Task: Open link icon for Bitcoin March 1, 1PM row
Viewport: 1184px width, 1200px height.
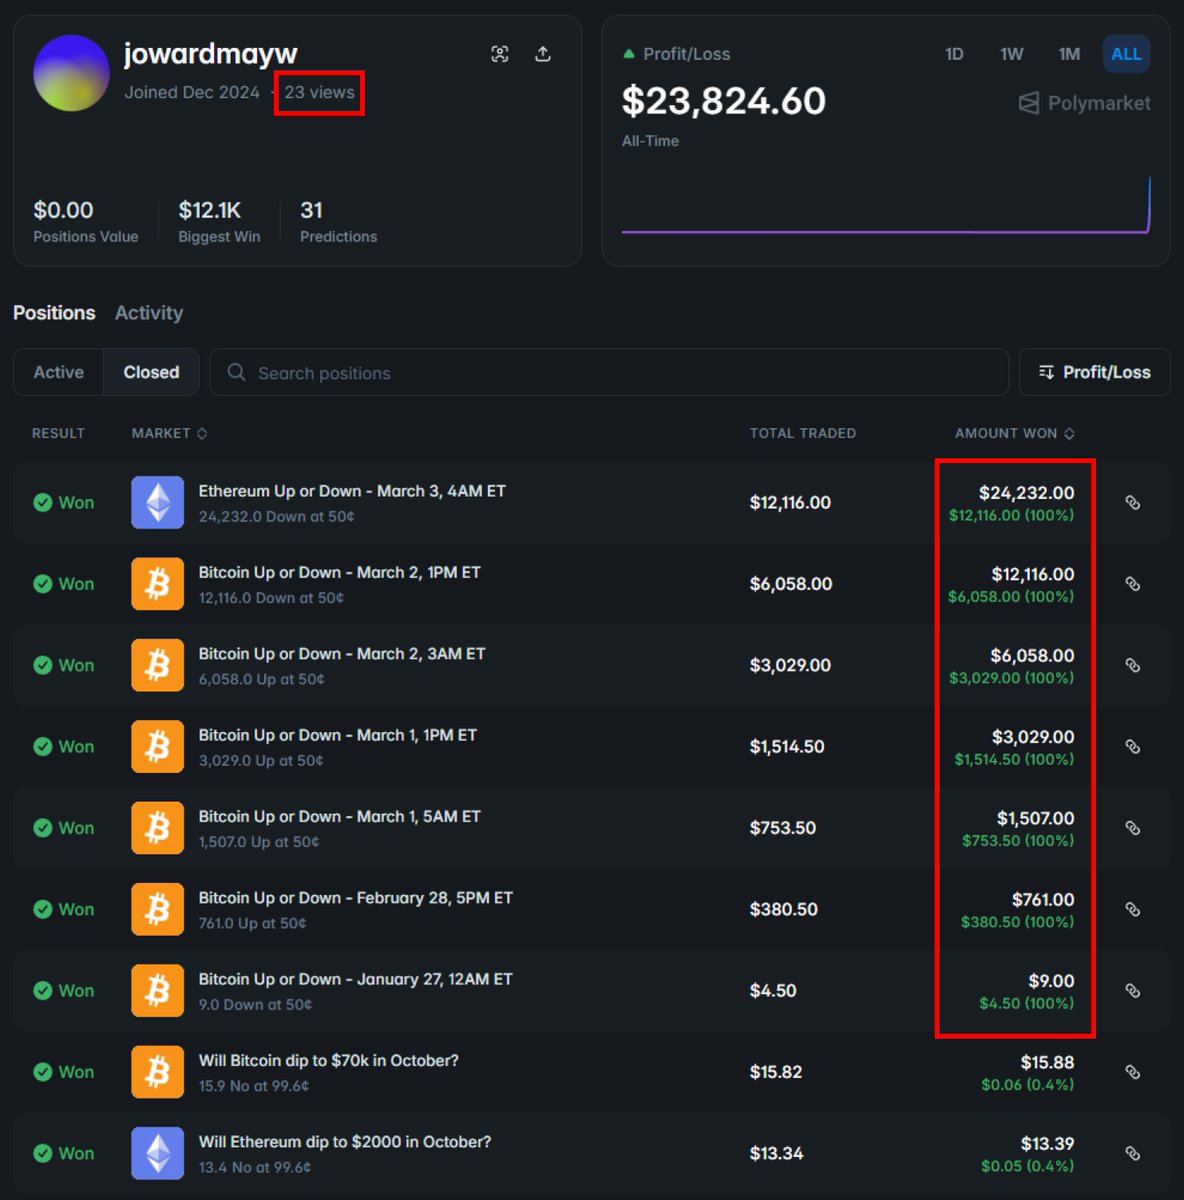Action: (1133, 747)
